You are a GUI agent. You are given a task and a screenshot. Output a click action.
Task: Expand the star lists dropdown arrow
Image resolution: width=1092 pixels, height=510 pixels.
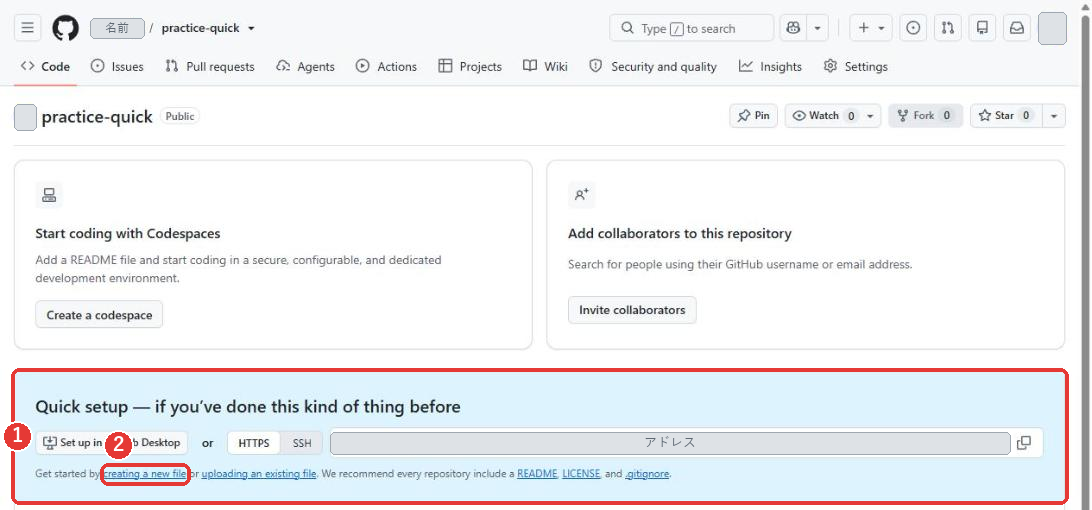click(x=1054, y=116)
